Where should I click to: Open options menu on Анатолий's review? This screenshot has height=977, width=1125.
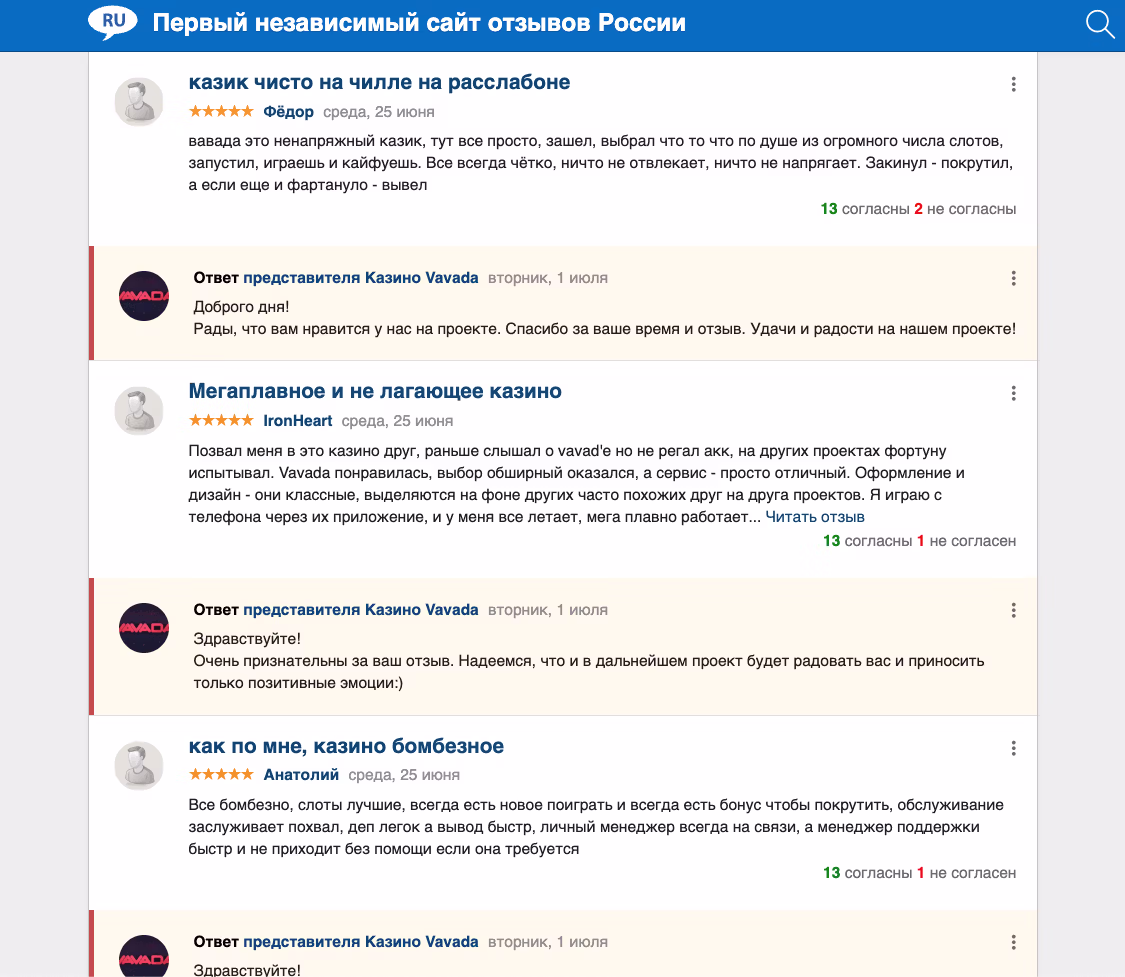click(1013, 747)
